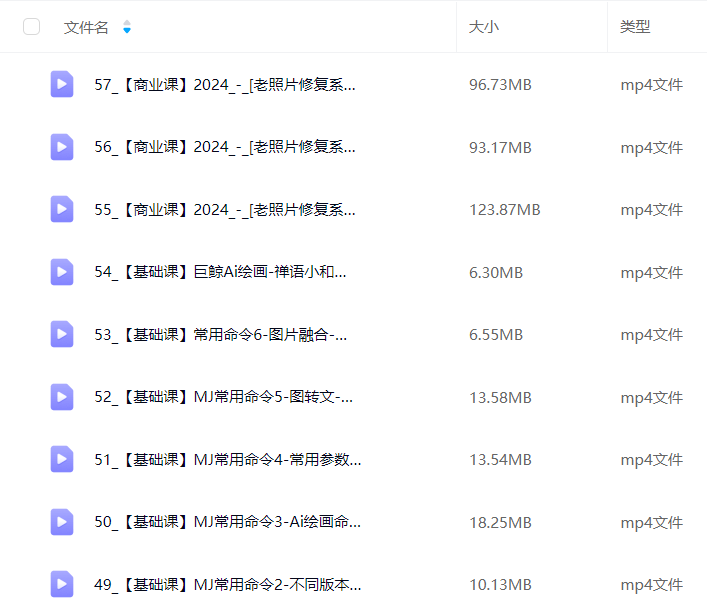Click the video icon for file 55_
This screenshot has height=612, width=707.
coord(62,209)
